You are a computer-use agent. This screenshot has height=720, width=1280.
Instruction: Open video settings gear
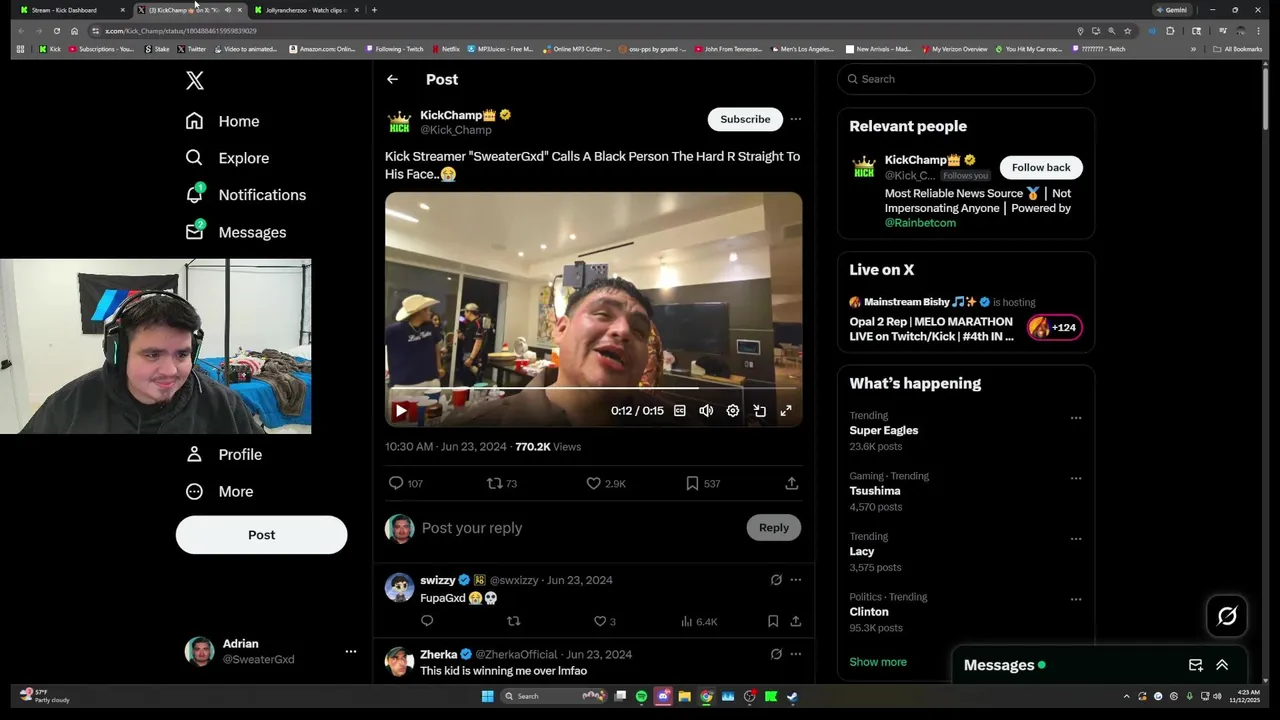tap(733, 410)
